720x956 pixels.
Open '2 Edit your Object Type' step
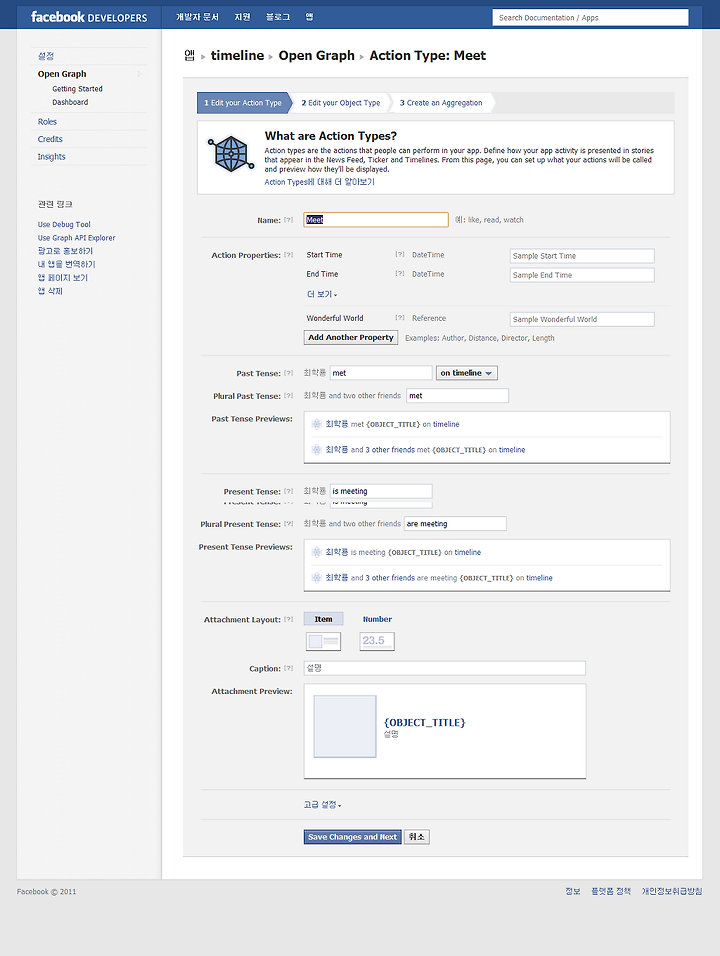[341, 103]
